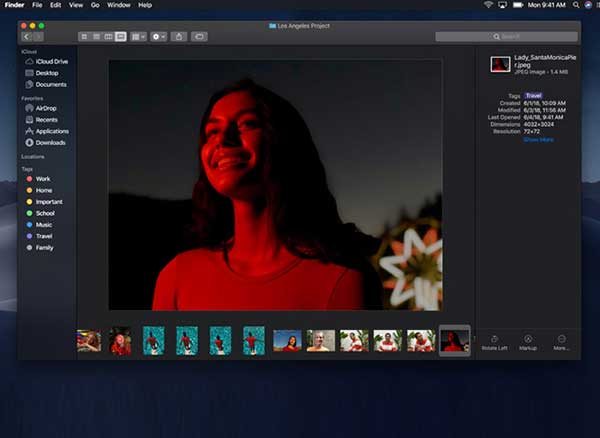Switch to list view in toolbar
This screenshot has width=600, height=438.
(x=96, y=37)
